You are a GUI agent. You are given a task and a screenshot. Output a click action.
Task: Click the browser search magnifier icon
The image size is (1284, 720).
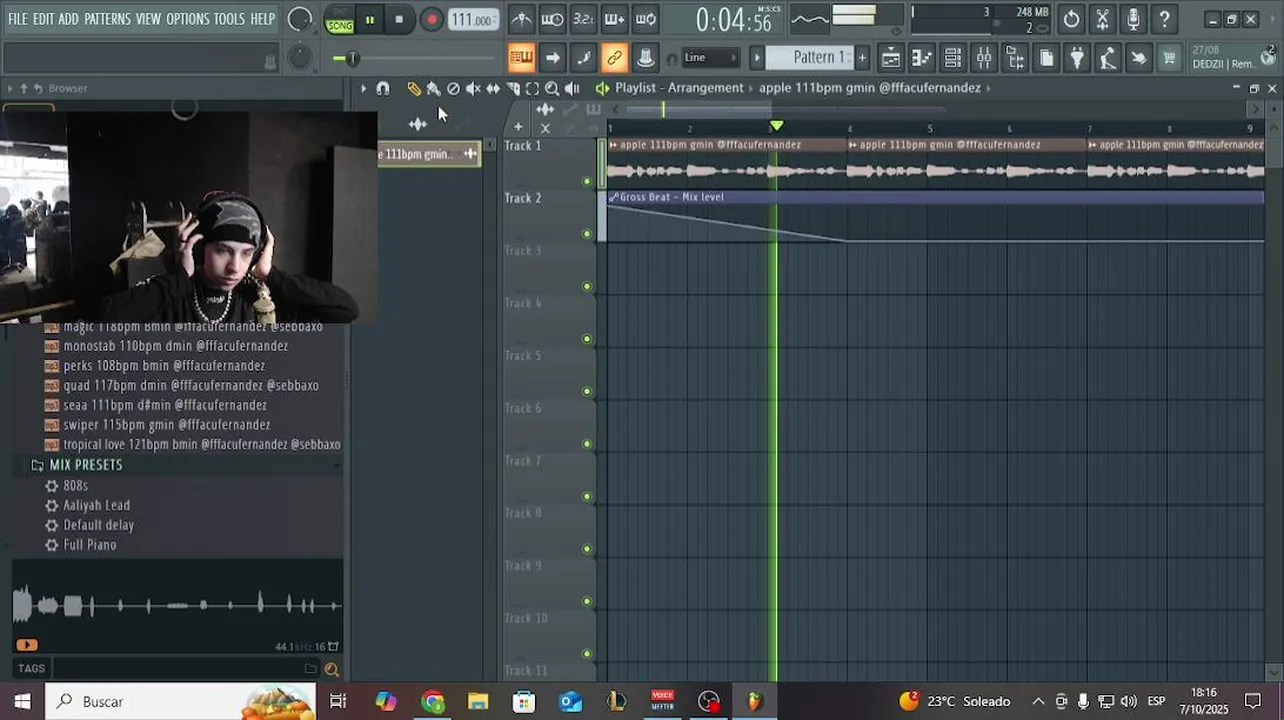(331, 669)
